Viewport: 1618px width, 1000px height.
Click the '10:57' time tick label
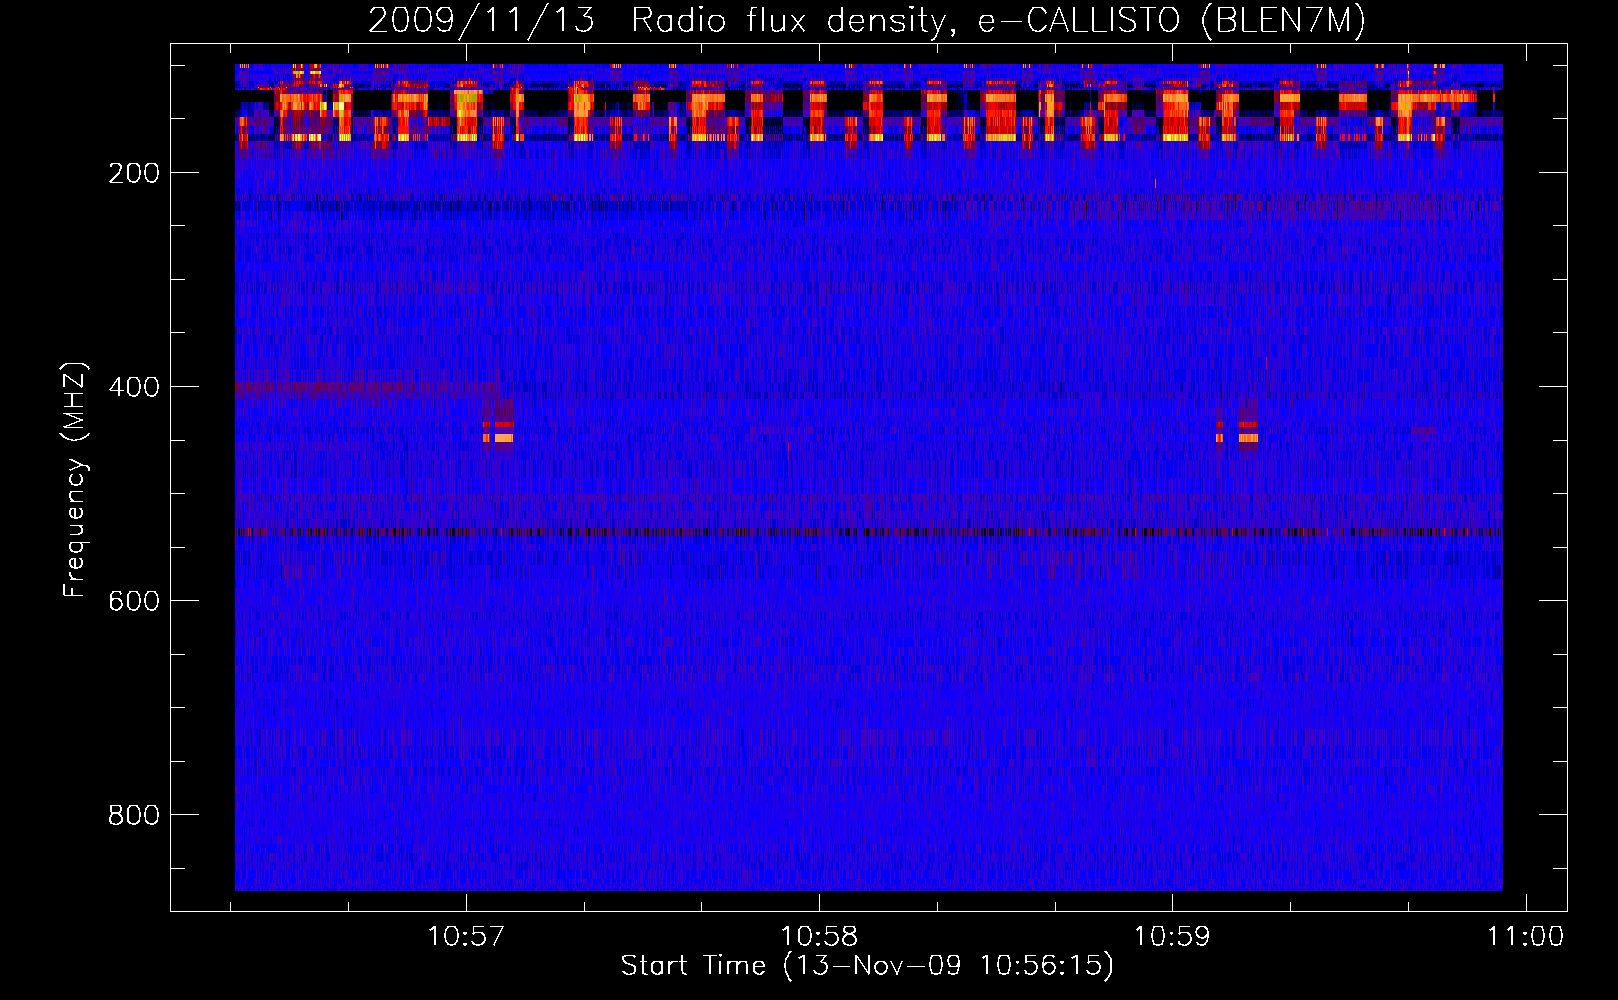(x=466, y=936)
